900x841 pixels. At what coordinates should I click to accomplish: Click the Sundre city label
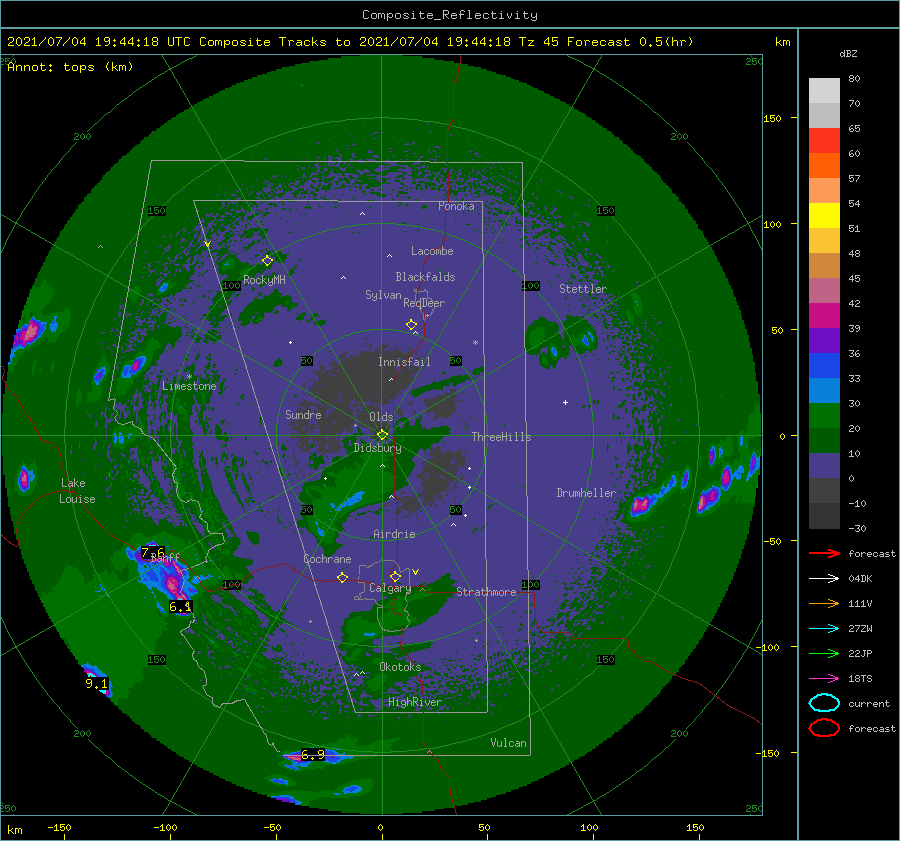(x=303, y=414)
